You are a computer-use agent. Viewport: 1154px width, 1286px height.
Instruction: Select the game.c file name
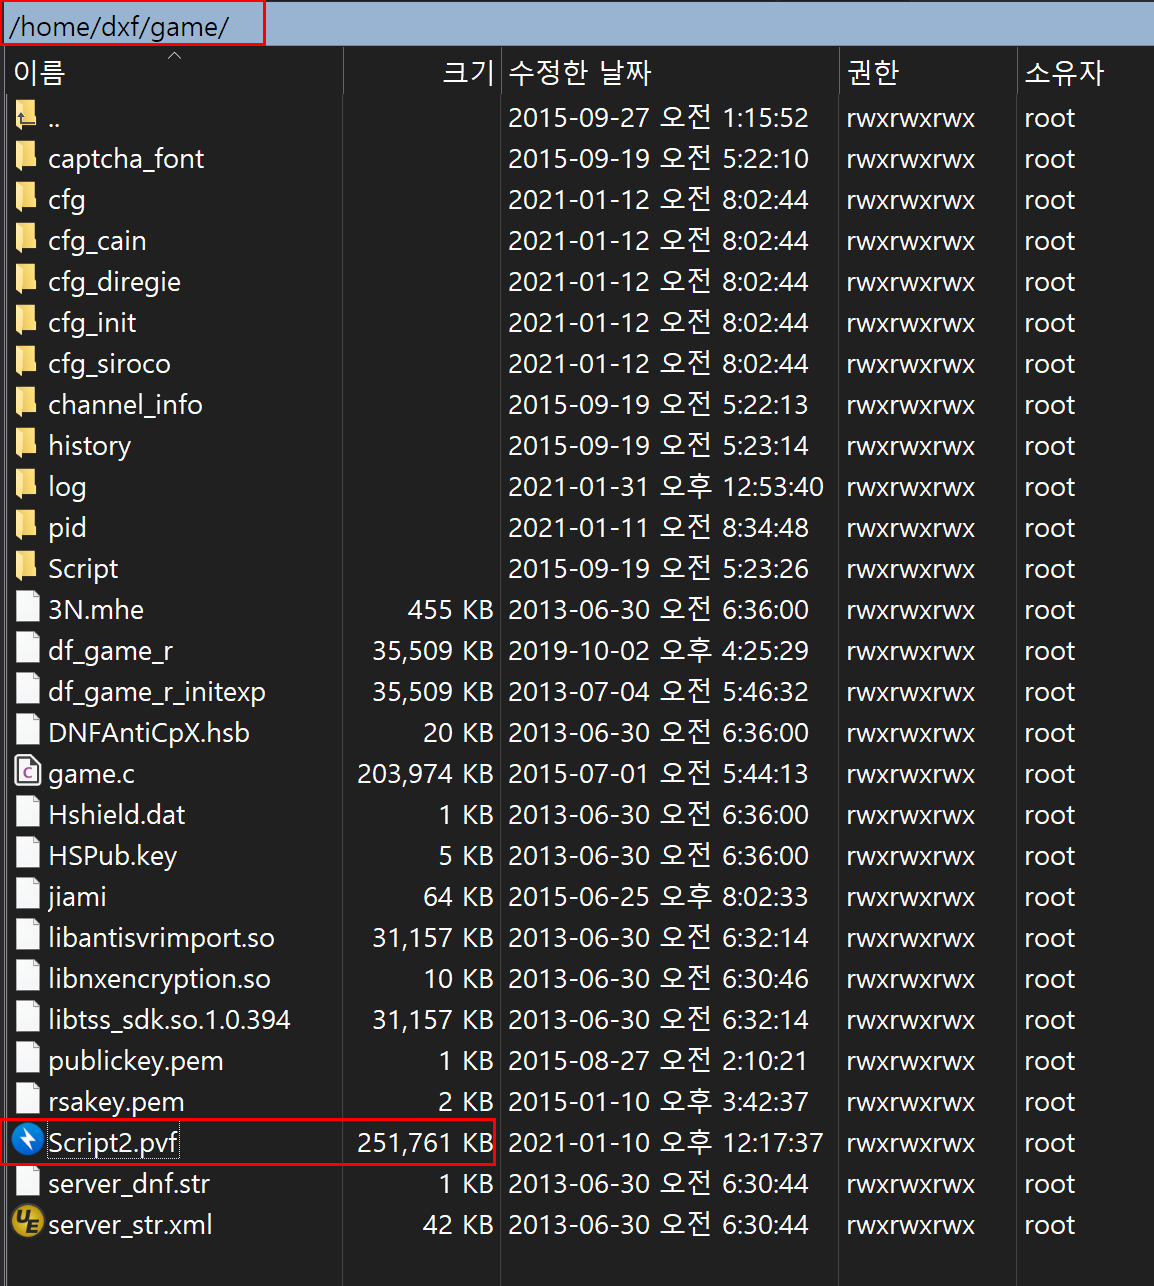point(91,774)
